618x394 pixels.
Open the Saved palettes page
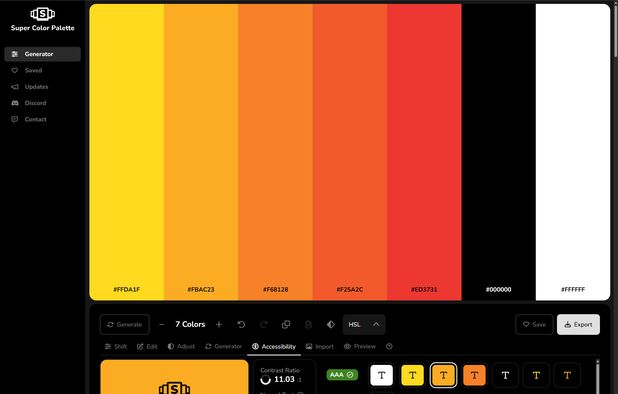tap(43, 71)
